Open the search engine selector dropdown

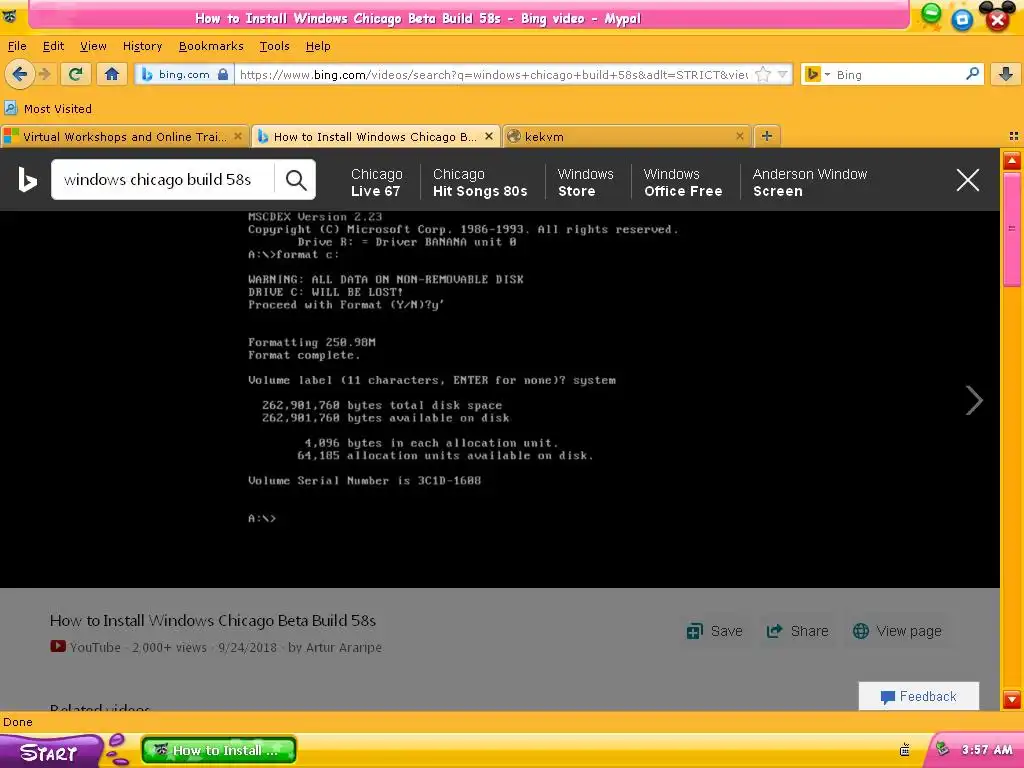(x=818, y=74)
